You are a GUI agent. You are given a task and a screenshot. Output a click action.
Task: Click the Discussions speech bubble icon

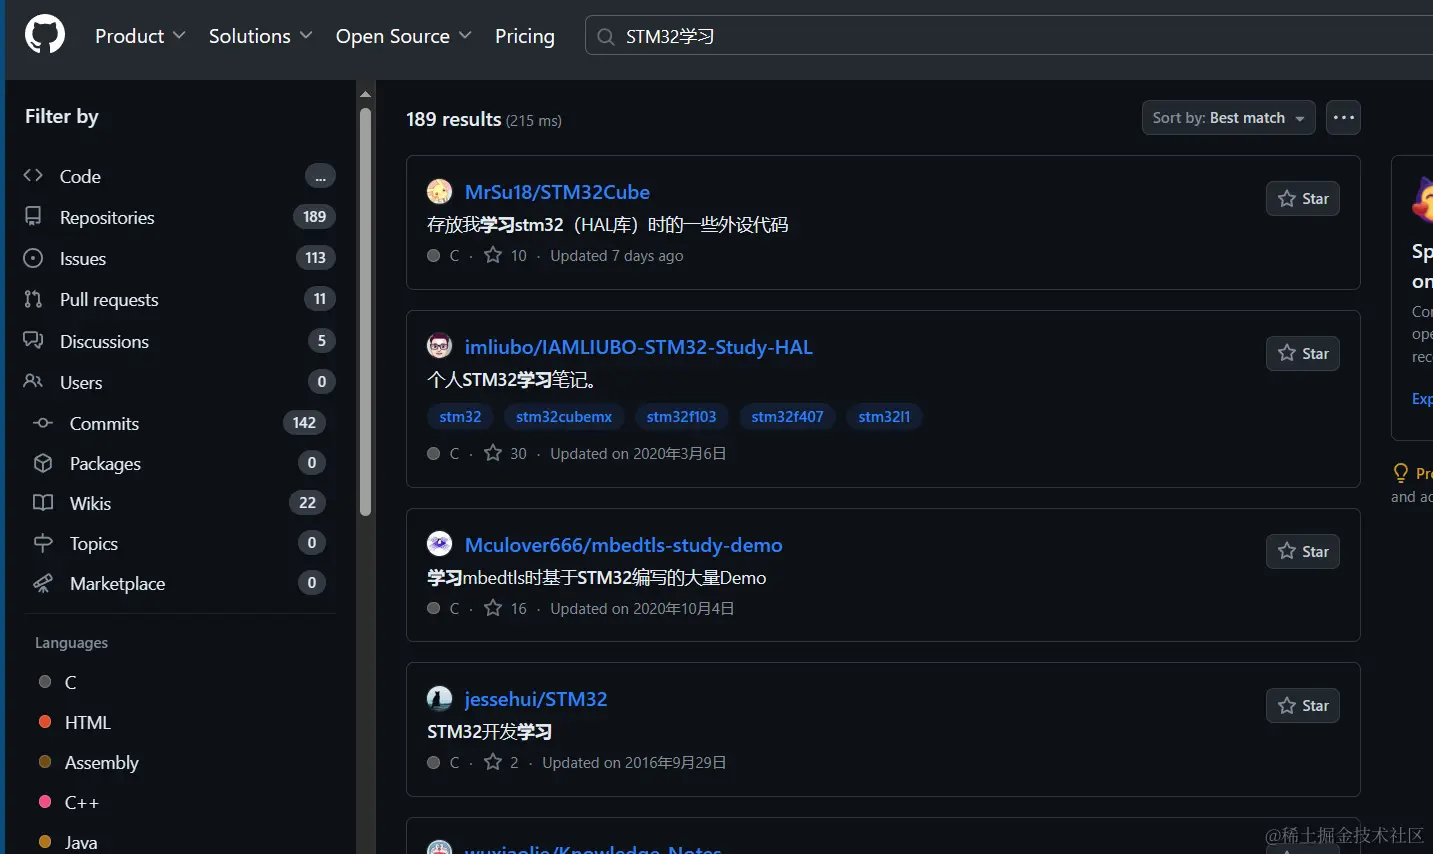pyautogui.click(x=33, y=340)
